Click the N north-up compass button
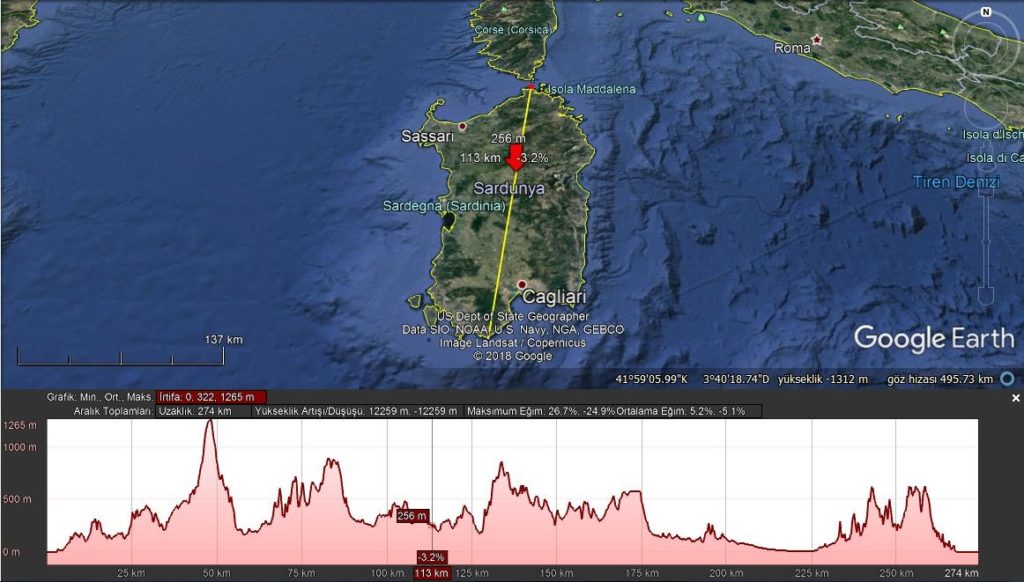This screenshot has height=582, width=1024. tap(986, 13)
